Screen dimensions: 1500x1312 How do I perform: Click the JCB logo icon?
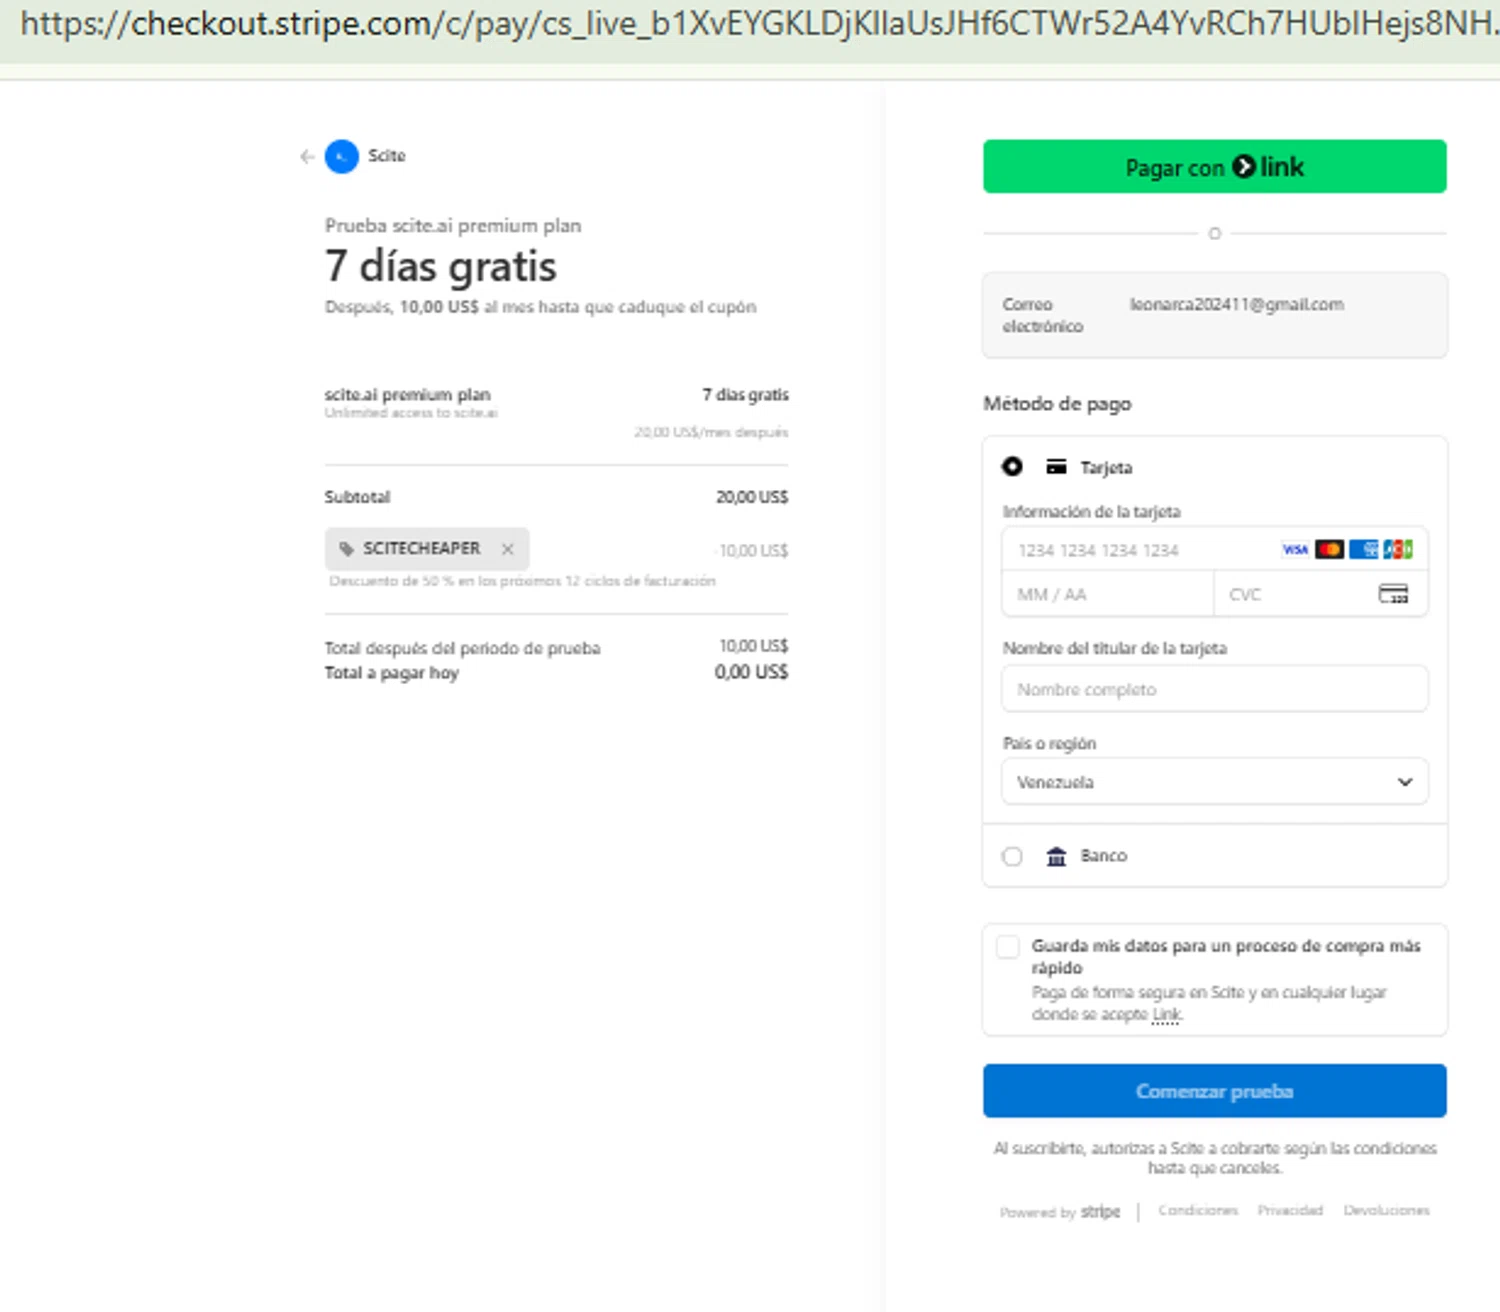tap(1397, 549)
